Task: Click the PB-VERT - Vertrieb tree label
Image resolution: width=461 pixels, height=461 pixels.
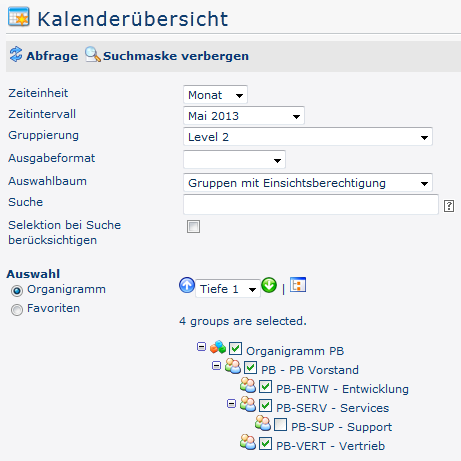Action: coord(330,446)
